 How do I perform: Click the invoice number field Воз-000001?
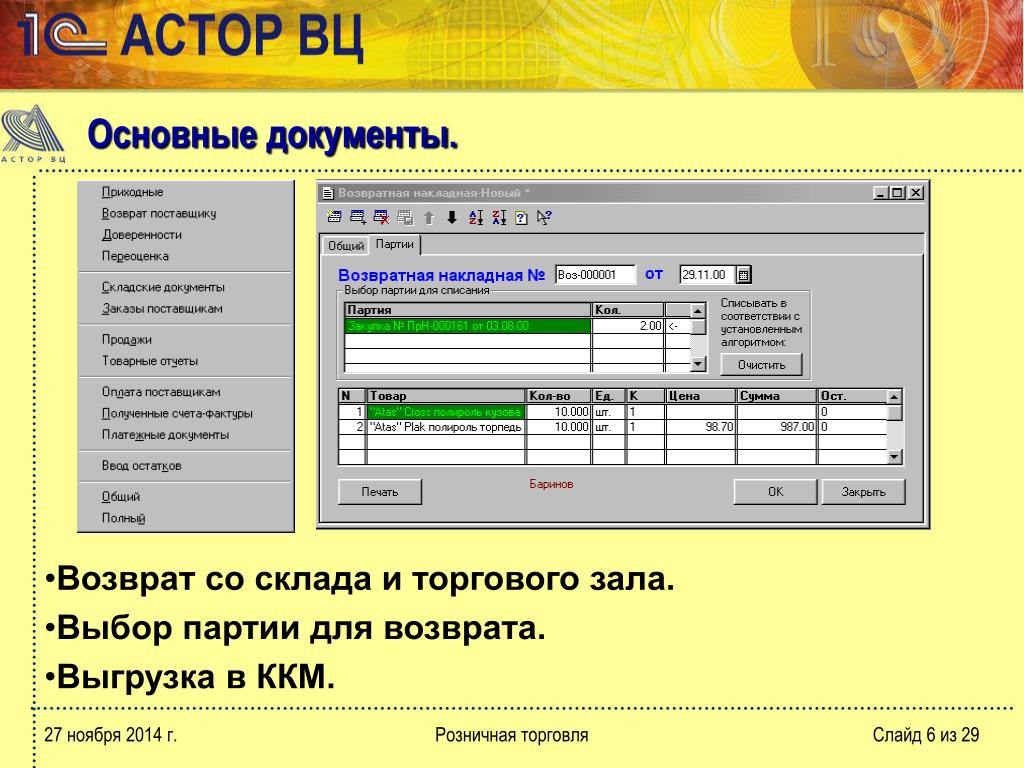[x=595, y=275]
